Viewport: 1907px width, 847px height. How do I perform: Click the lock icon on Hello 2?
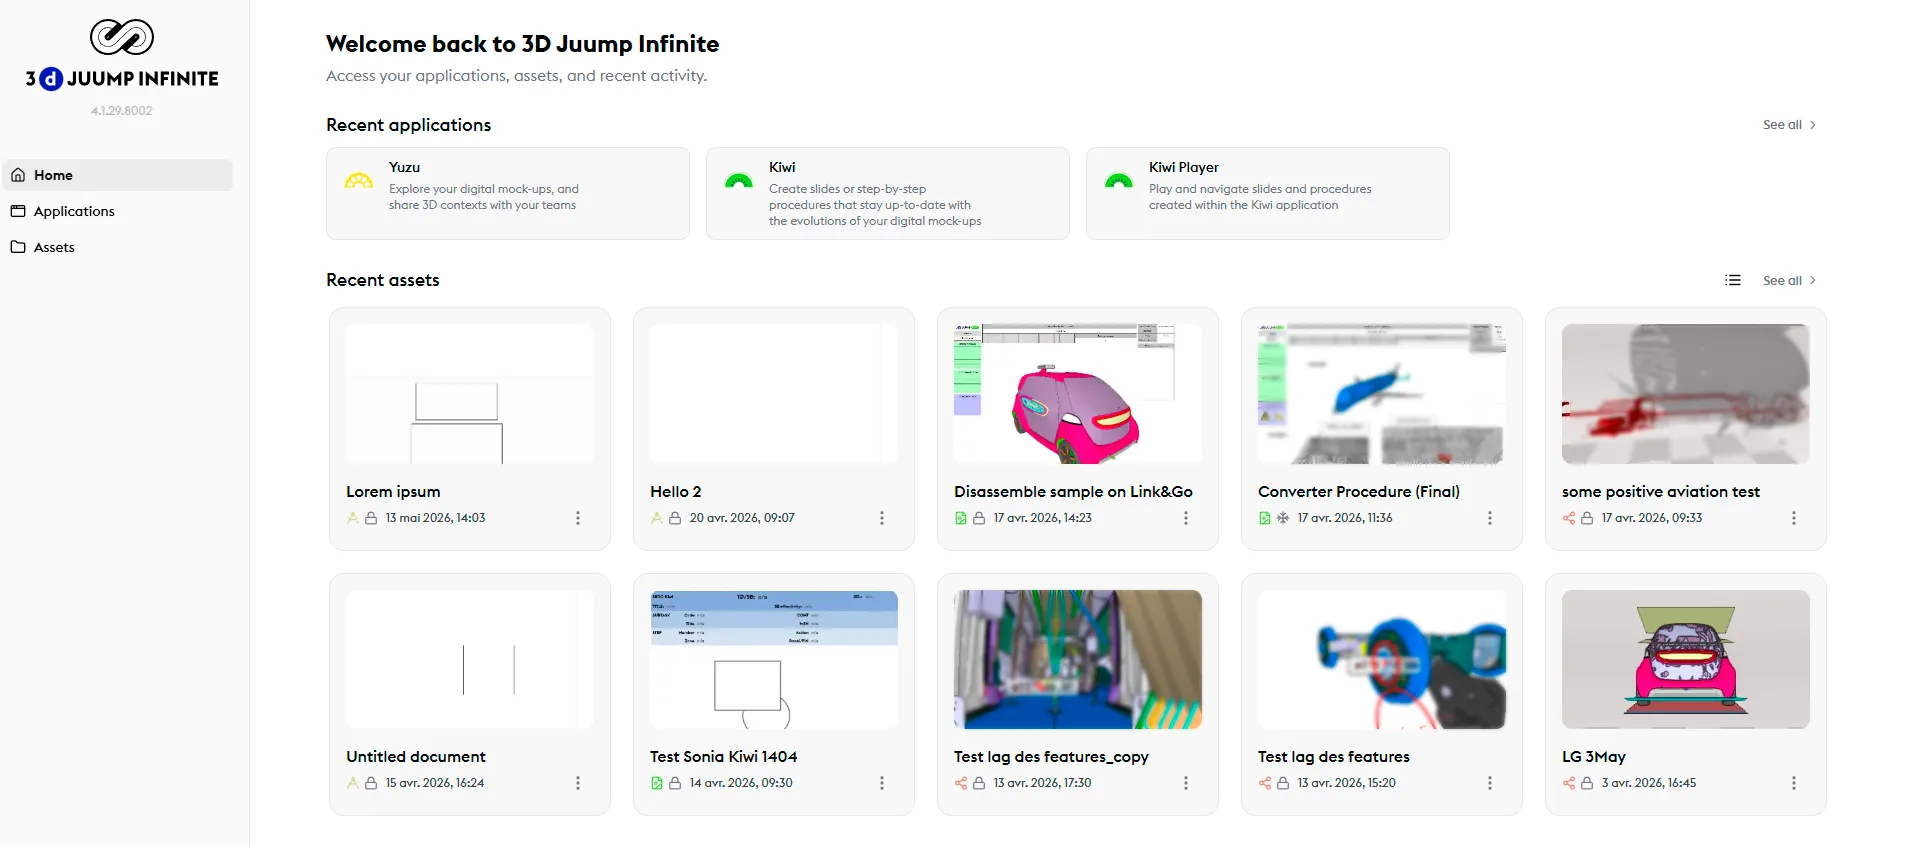click(x=675, y=518)
